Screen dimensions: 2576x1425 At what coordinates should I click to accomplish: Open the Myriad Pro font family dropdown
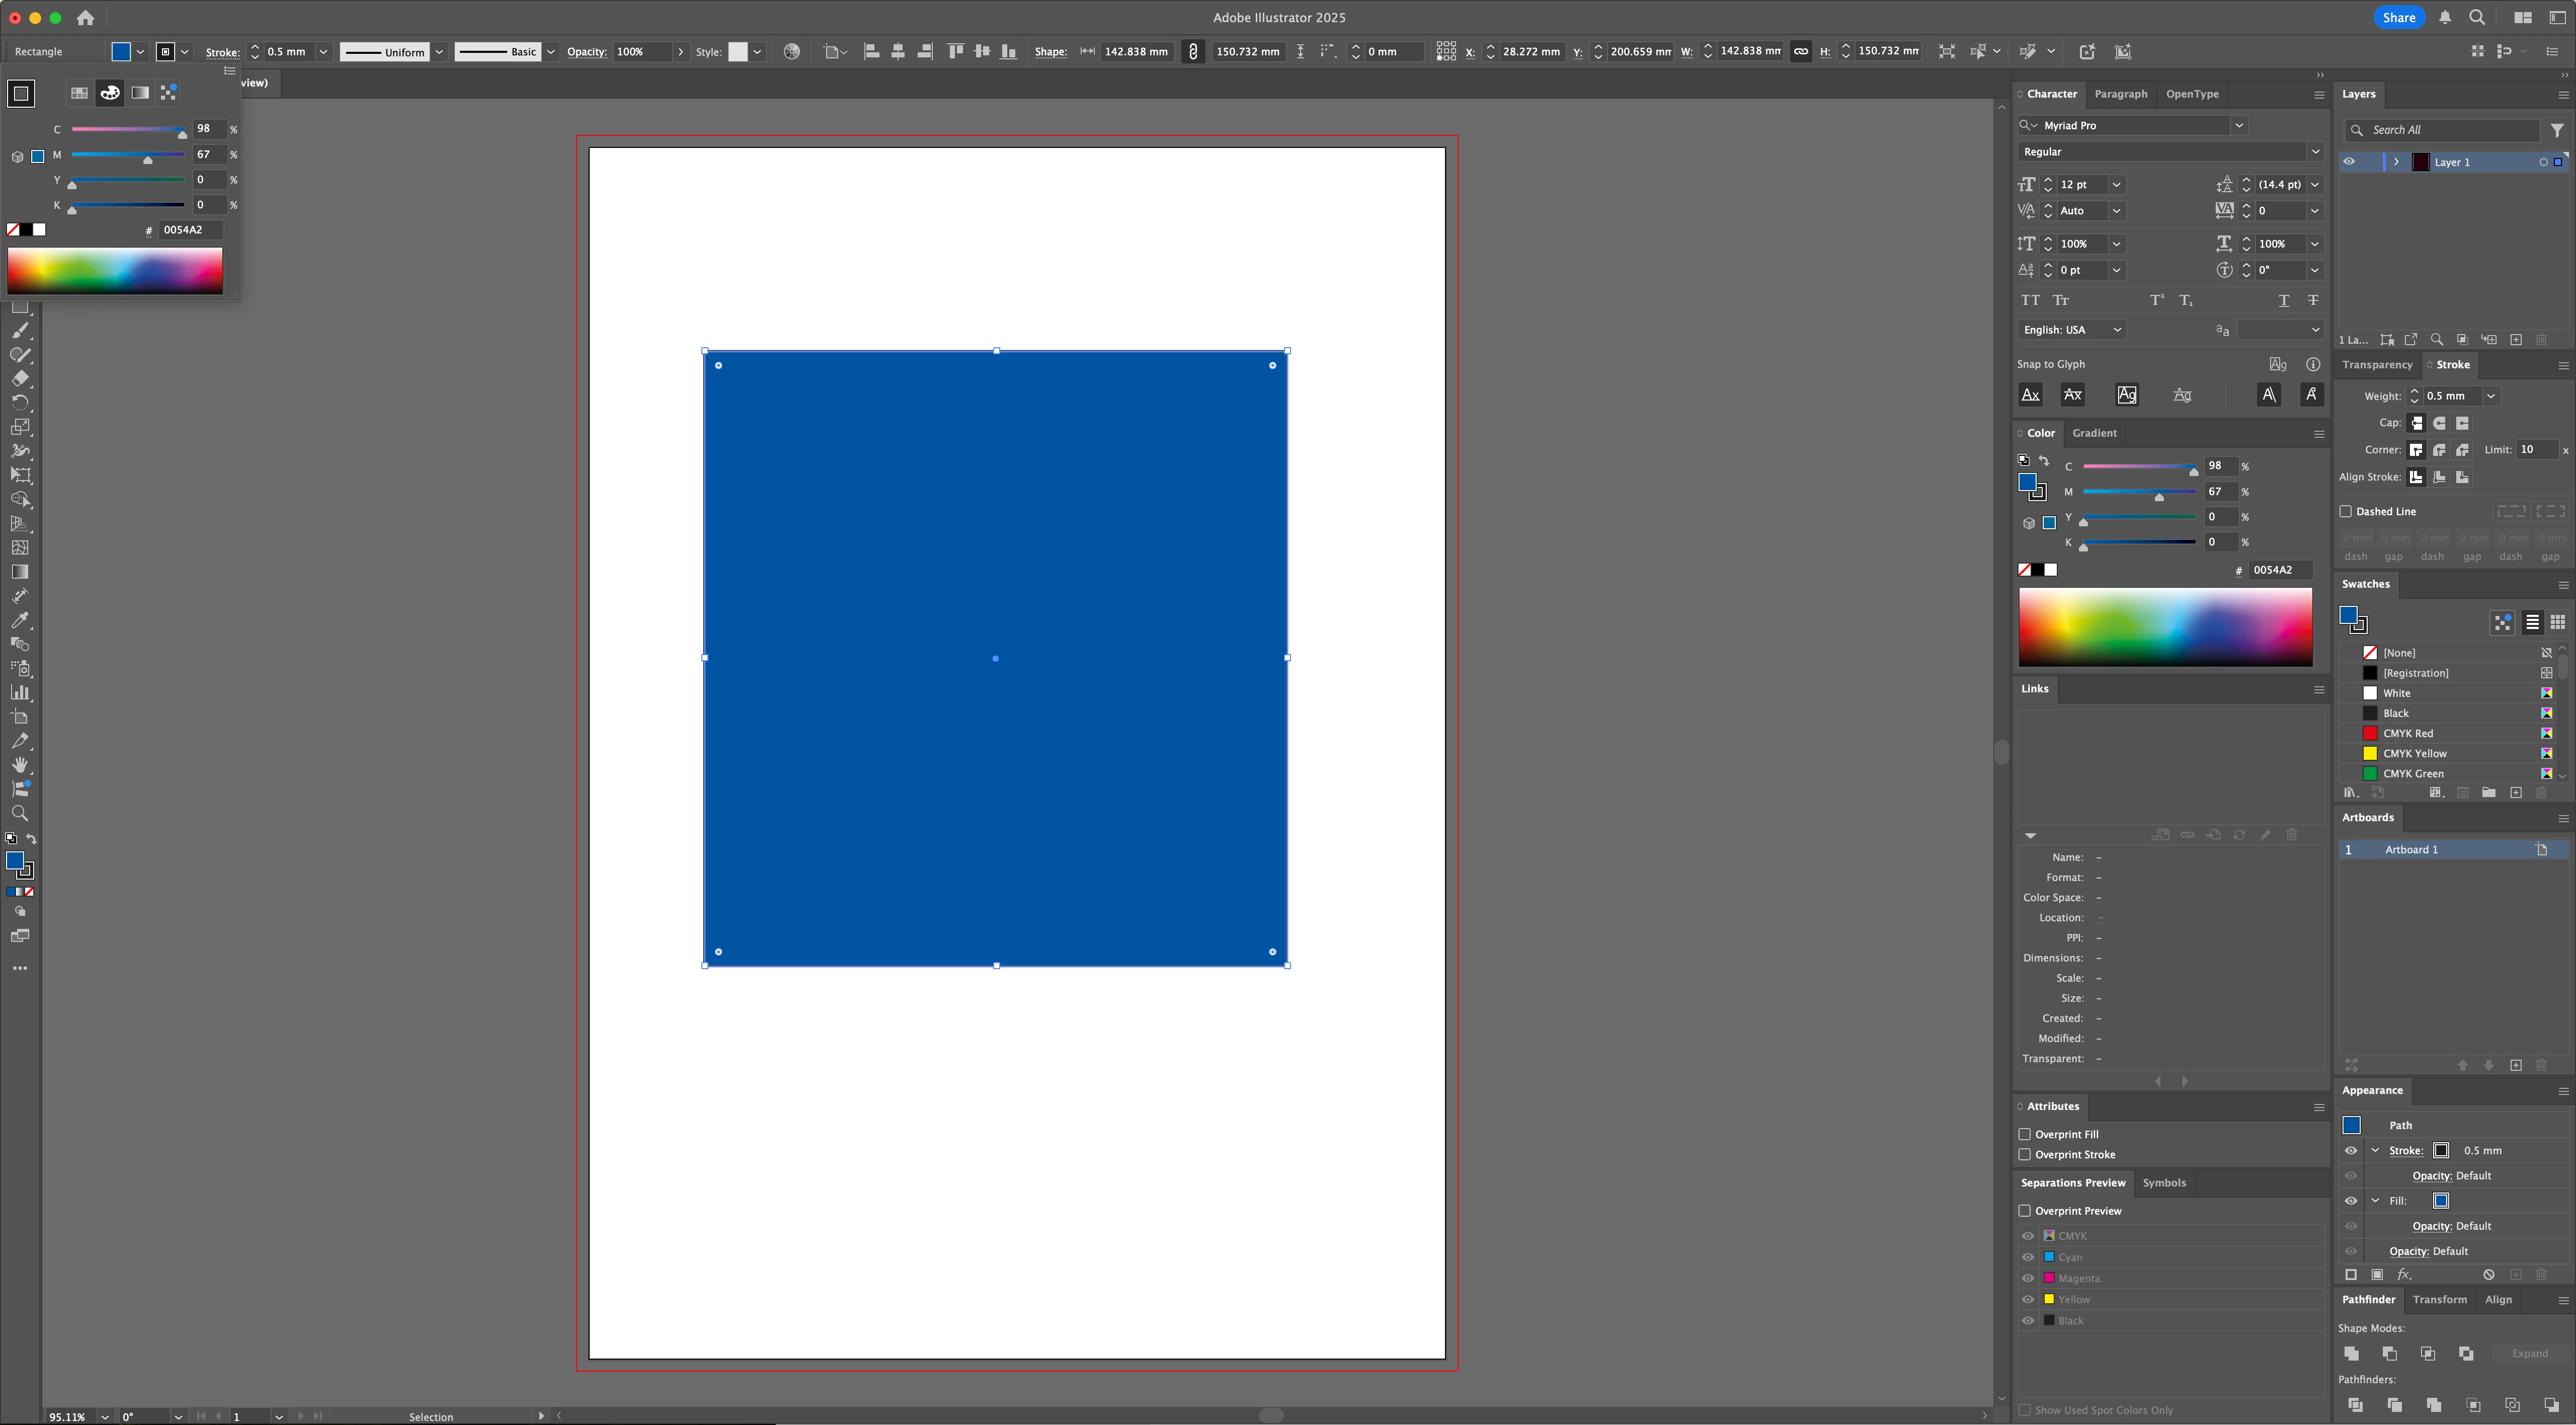tap(2239, 125)
